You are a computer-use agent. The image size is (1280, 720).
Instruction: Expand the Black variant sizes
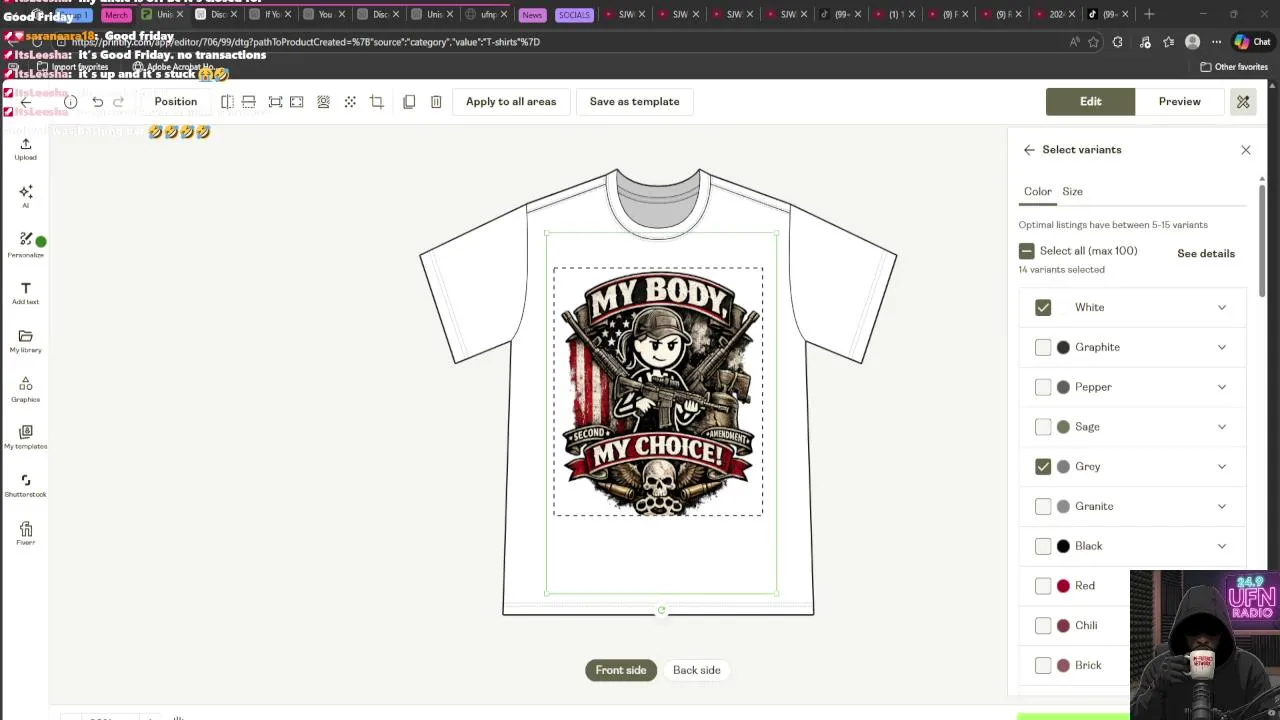point(1222,546)
